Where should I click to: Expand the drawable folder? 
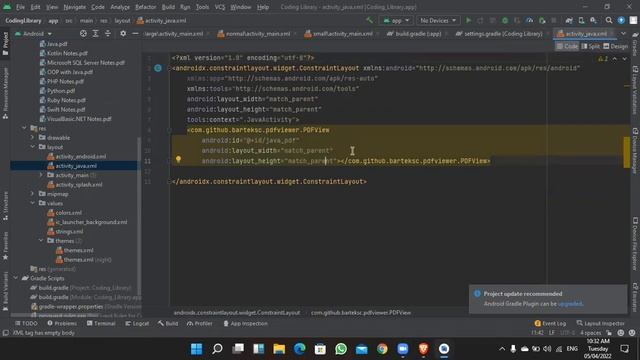point(33,138)
